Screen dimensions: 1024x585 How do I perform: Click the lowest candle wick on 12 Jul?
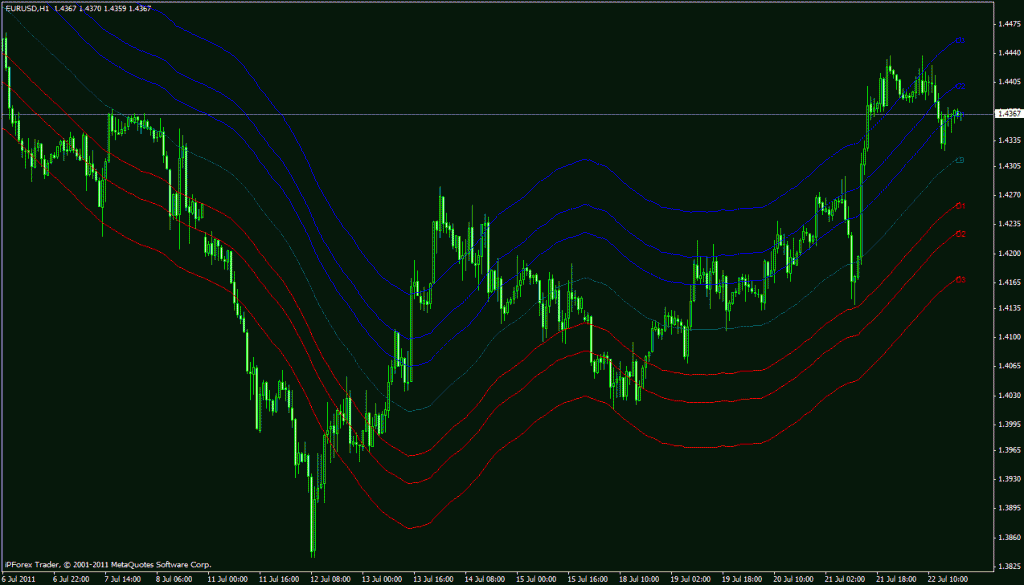coord(313,553)
